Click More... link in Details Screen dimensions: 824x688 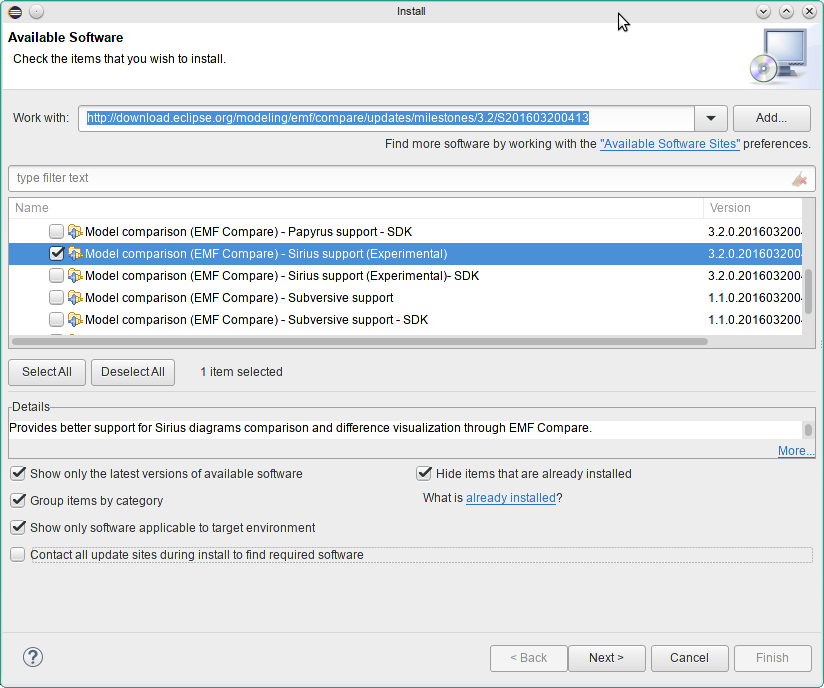(796, 451)
